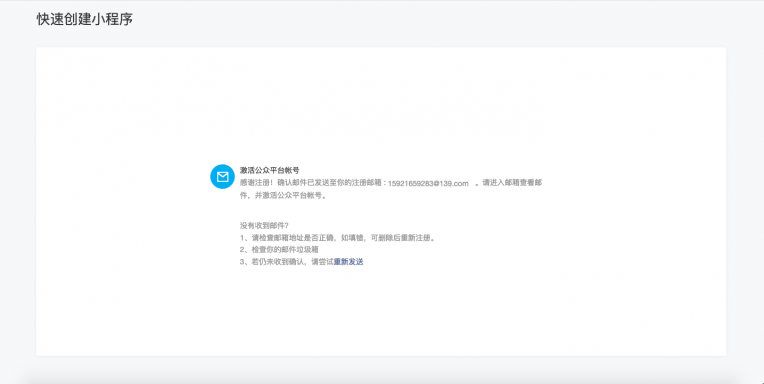Click the blue mail envelope icon
Image resolution: width=764 pixels, height=384 pixels.
[222, 176]
